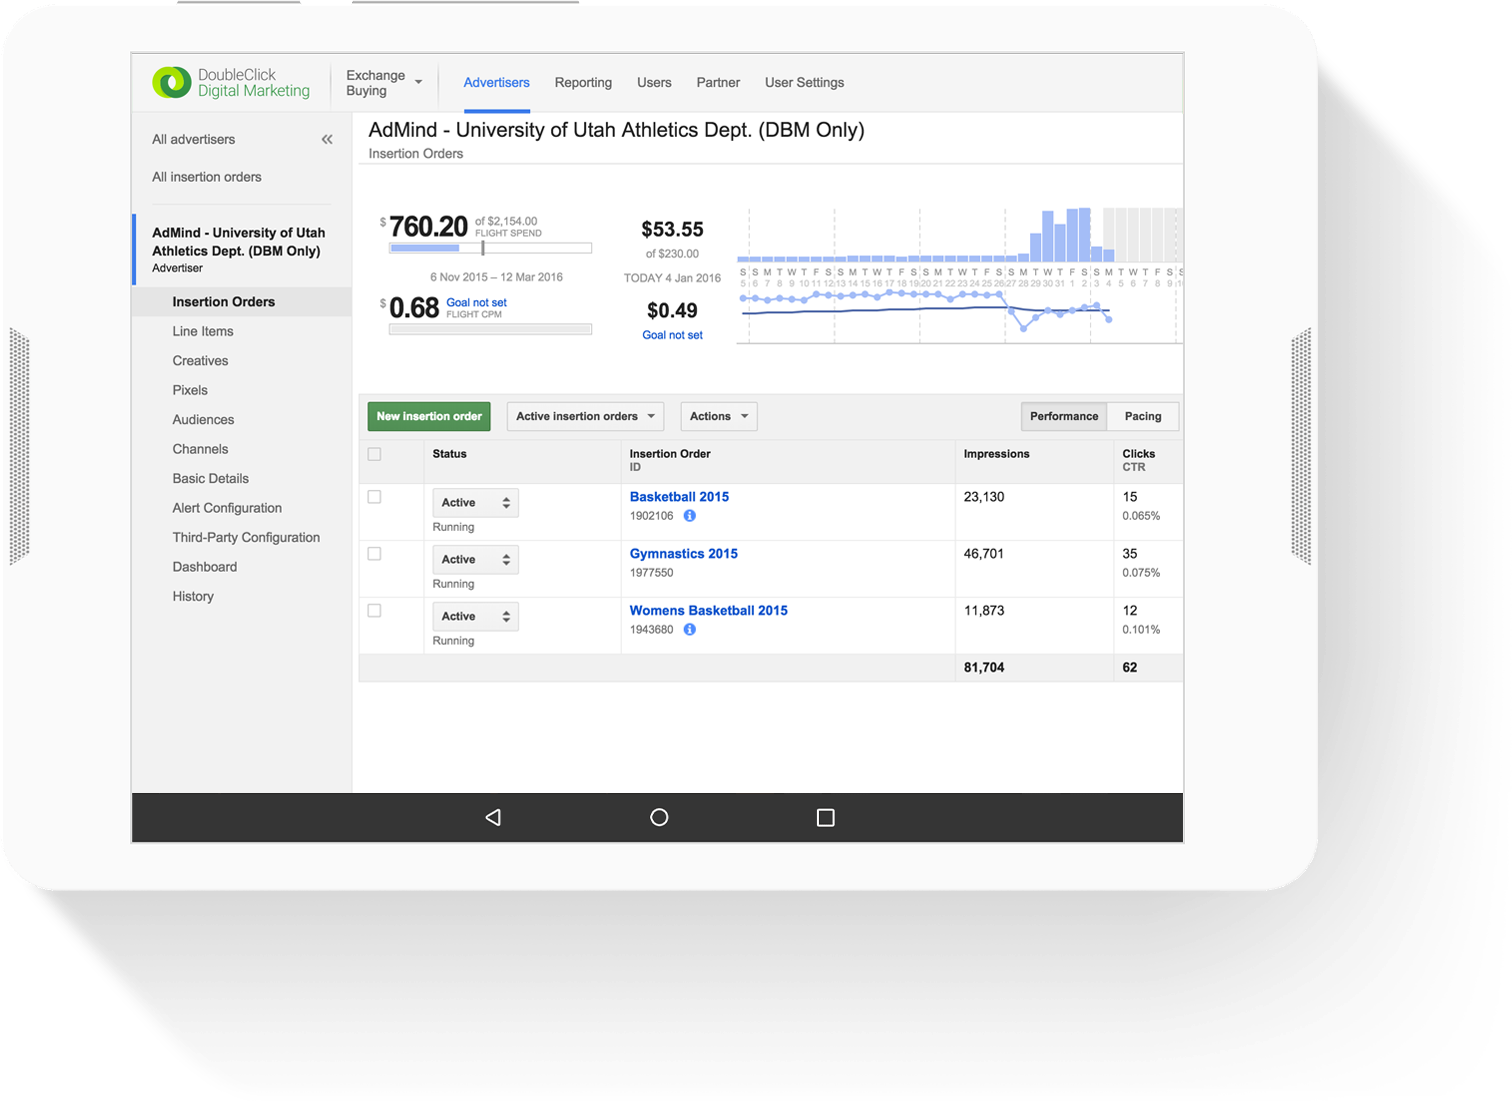
Task: Switch to Performance view
Action: click(x=1064, y=417)
